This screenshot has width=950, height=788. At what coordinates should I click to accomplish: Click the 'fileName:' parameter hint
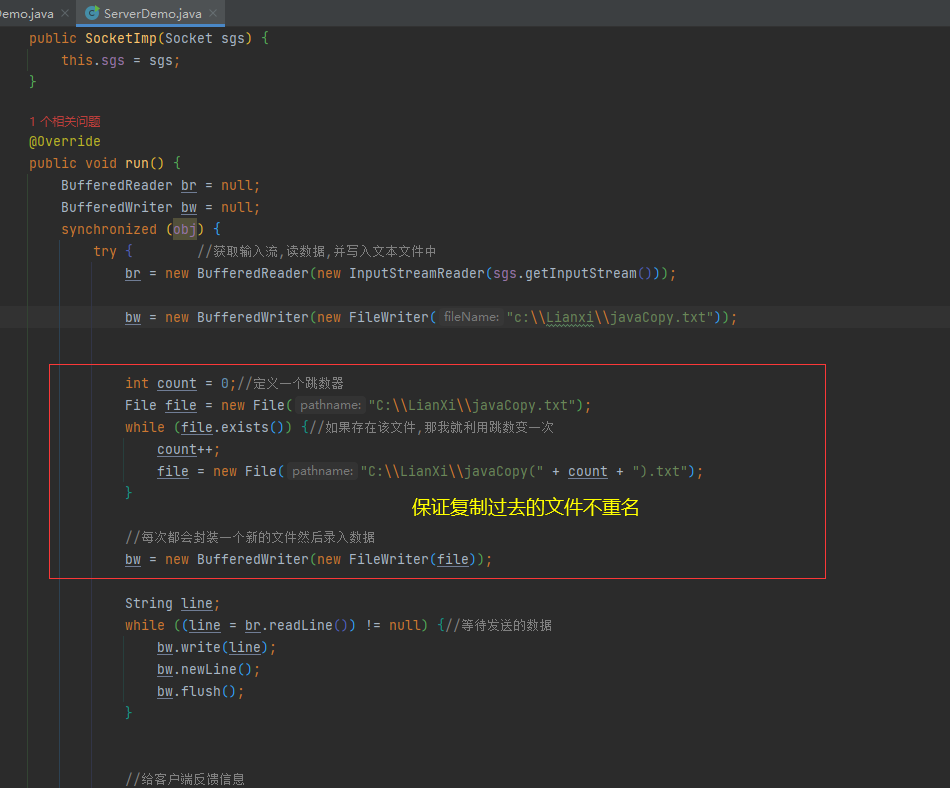[x=471, y=317]
